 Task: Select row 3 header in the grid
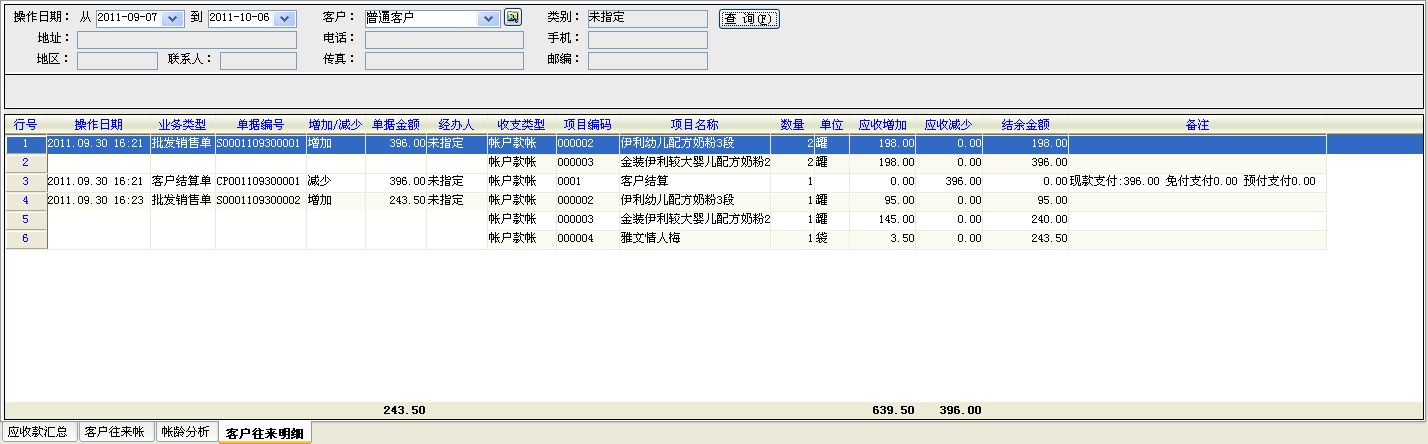tap(26, 182)
